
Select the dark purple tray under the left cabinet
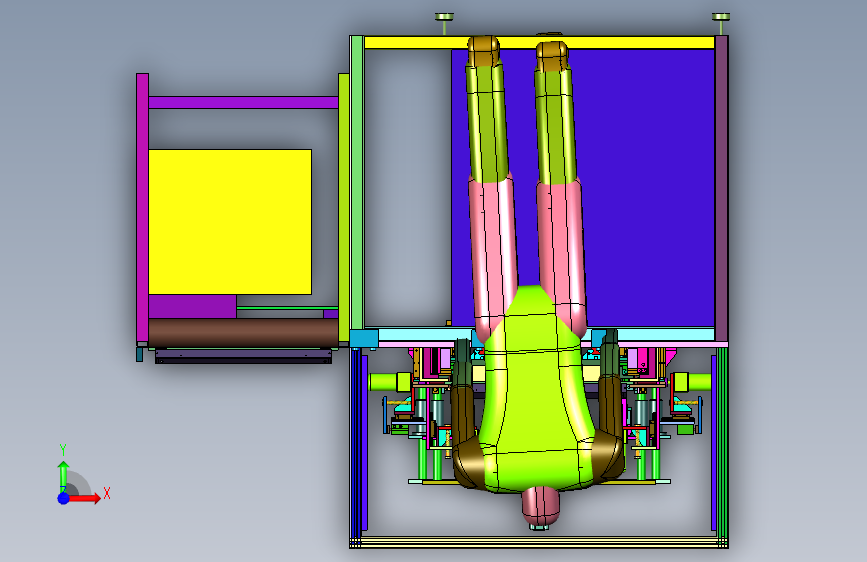[x=243, y=356]
